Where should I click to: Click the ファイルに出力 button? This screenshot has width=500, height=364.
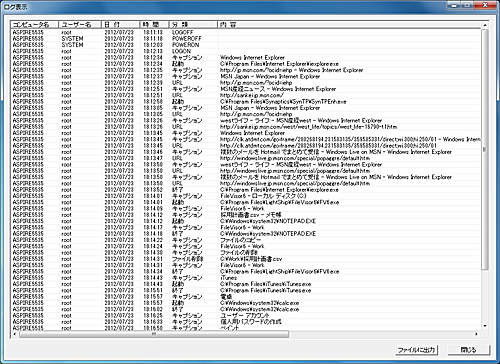[x=417, y=350]
